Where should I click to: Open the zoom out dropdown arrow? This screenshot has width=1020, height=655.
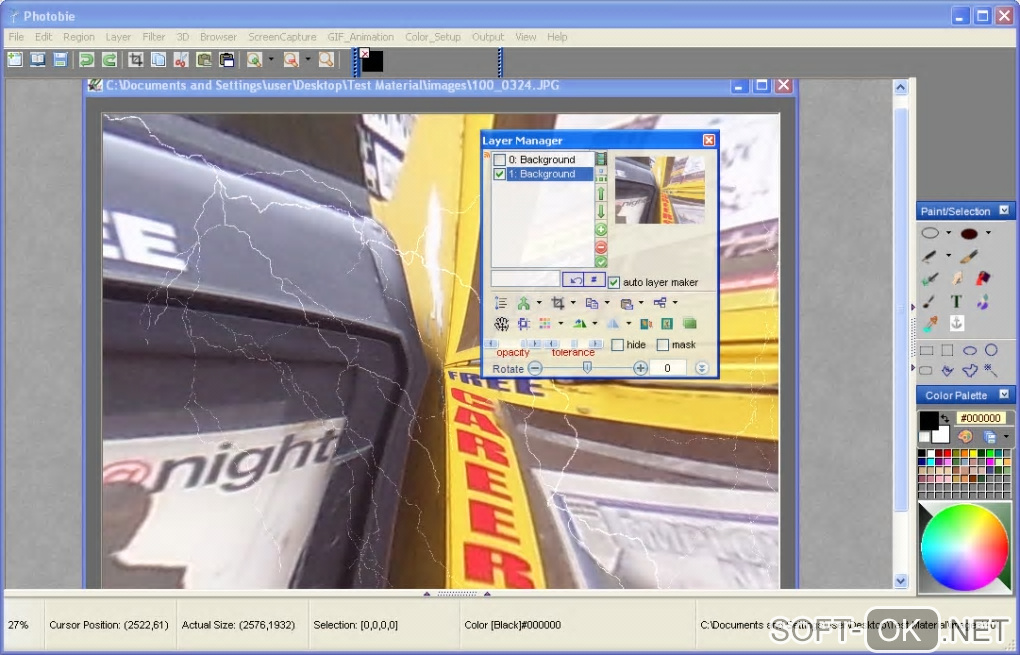[308, 60]
